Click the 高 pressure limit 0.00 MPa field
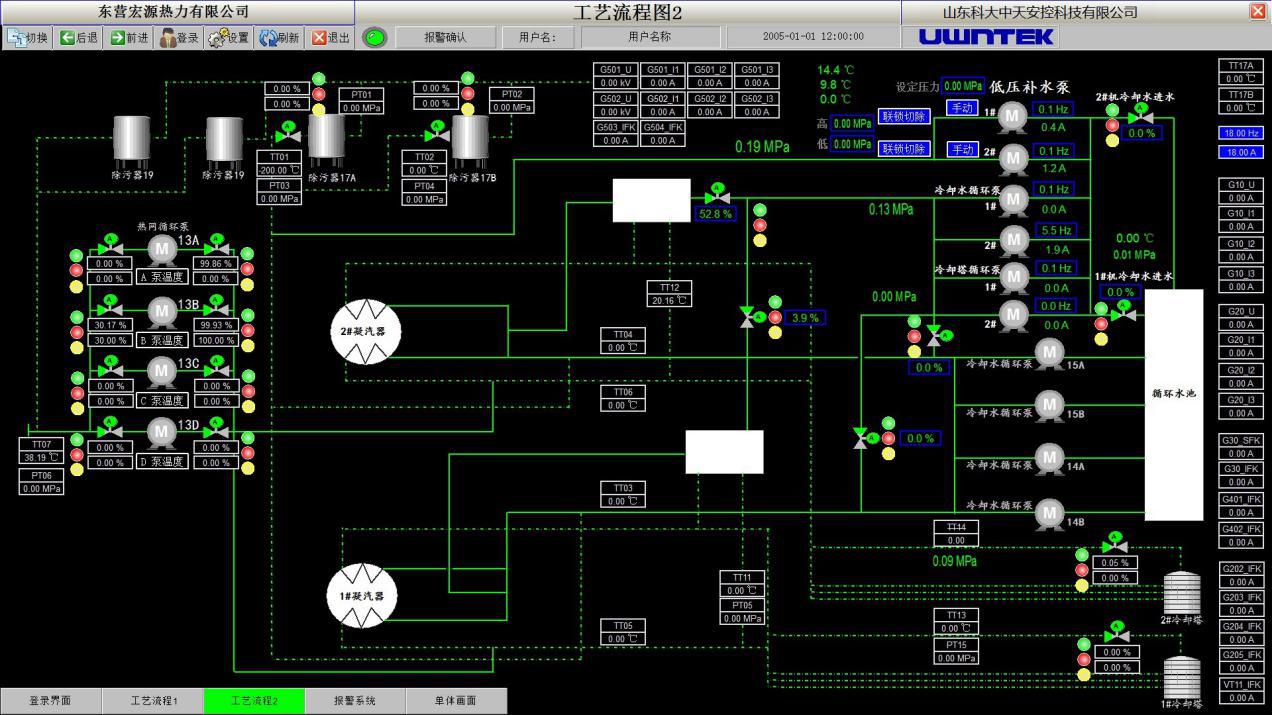Image resolution: width=1272 pixels, height=715 pixels. [853, 124]
